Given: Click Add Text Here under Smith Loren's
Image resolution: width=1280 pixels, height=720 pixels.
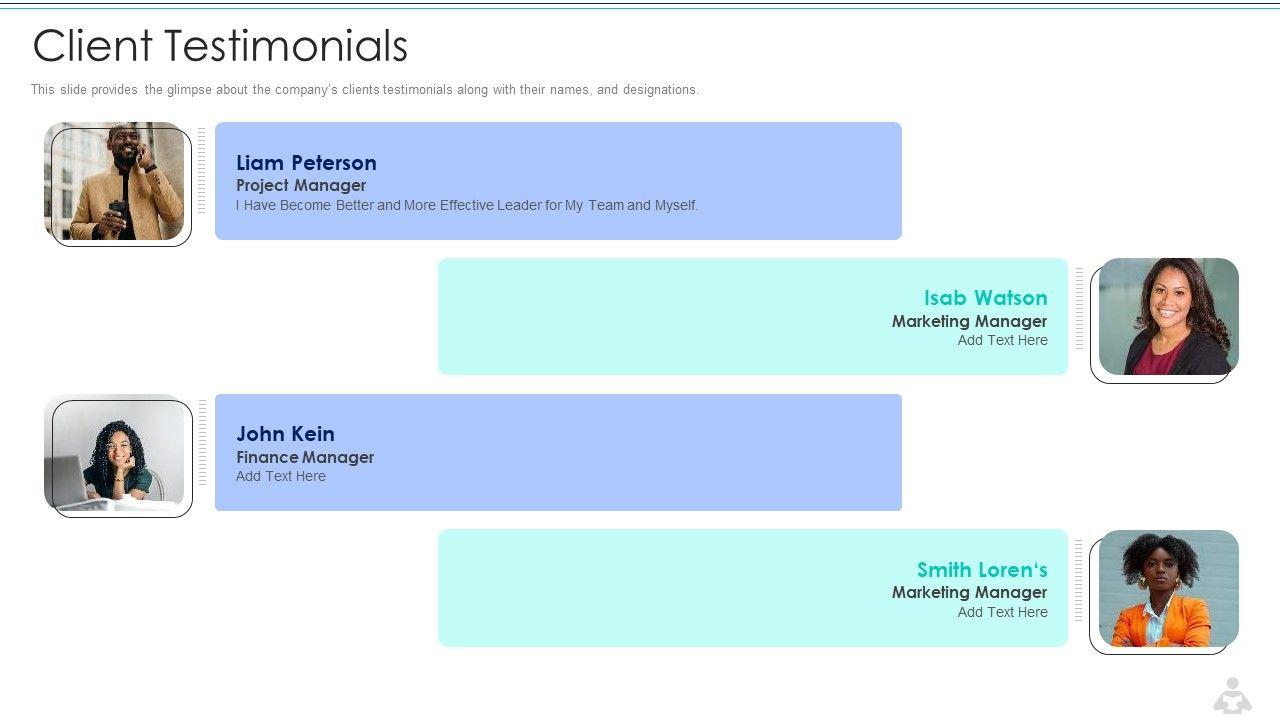Looking at the screenshot, I should click(1002, 612).
